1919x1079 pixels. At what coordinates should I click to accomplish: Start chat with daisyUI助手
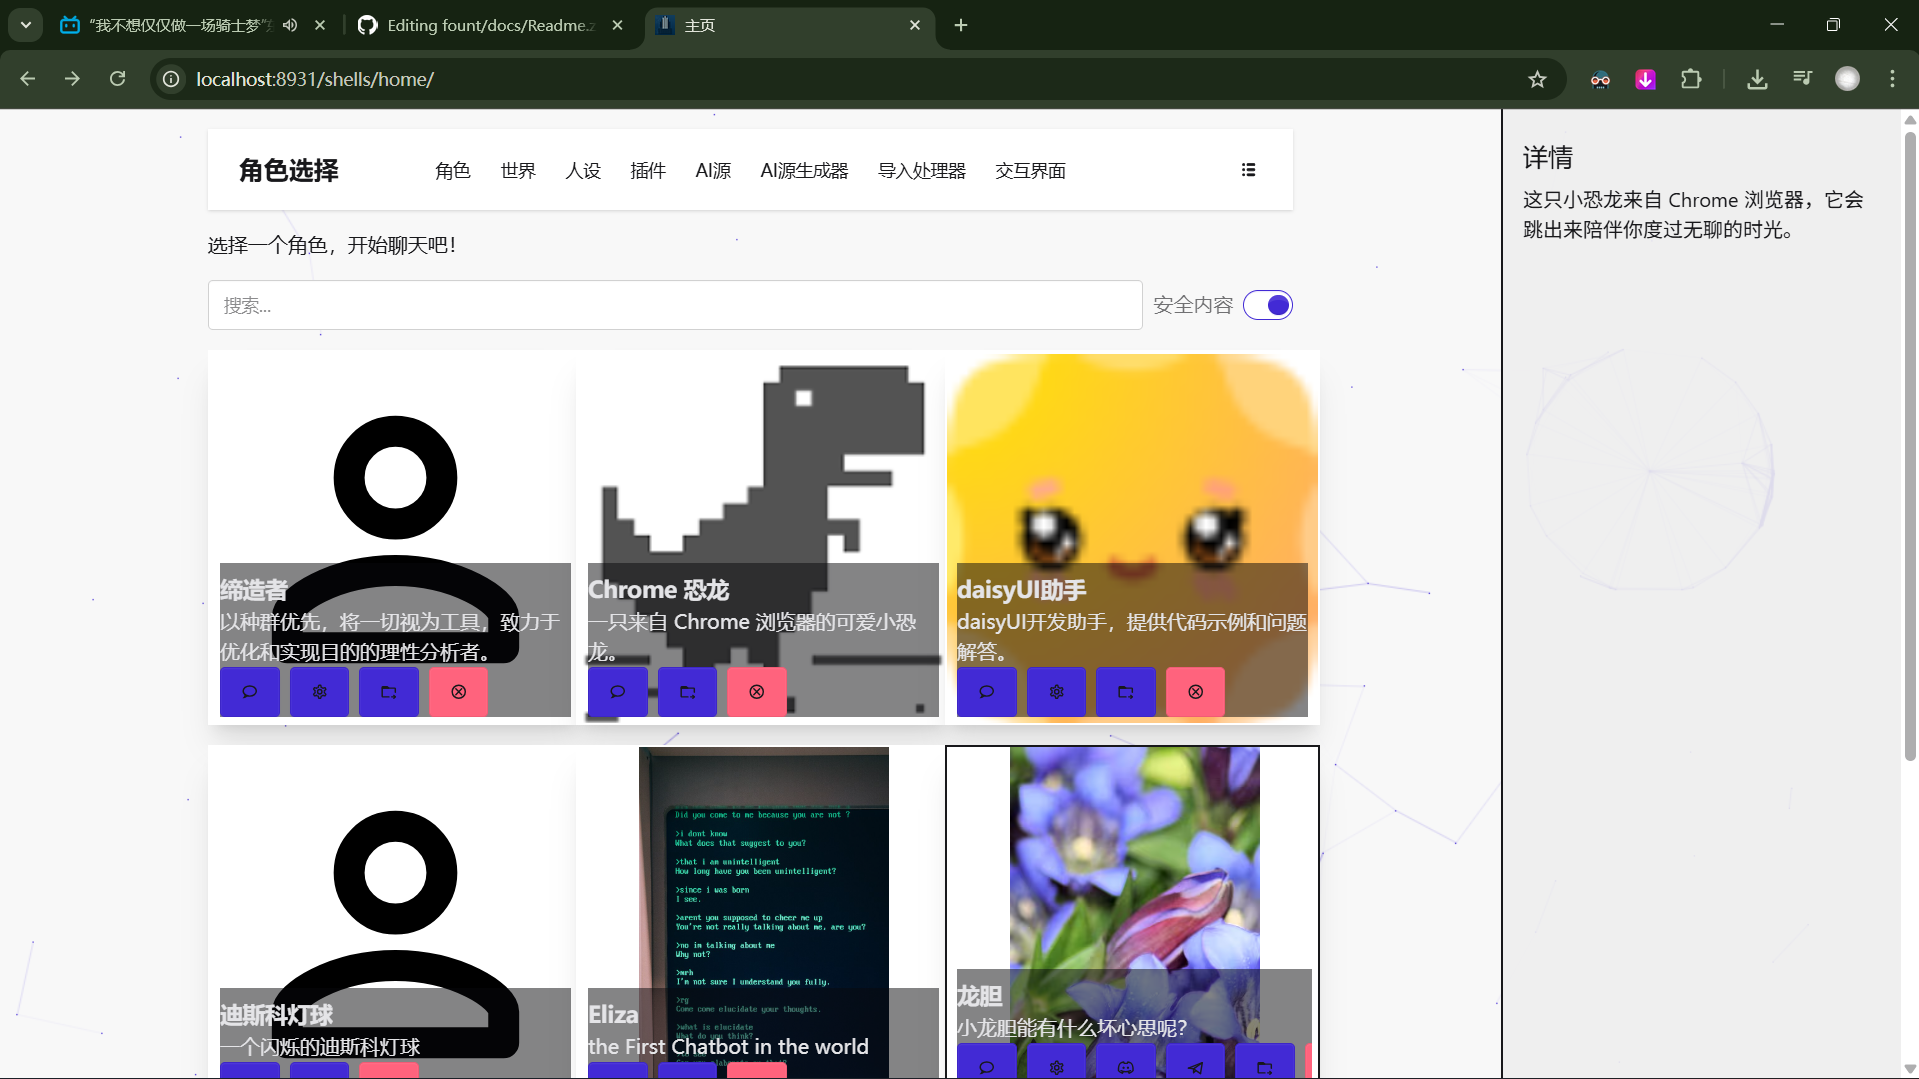986,692
